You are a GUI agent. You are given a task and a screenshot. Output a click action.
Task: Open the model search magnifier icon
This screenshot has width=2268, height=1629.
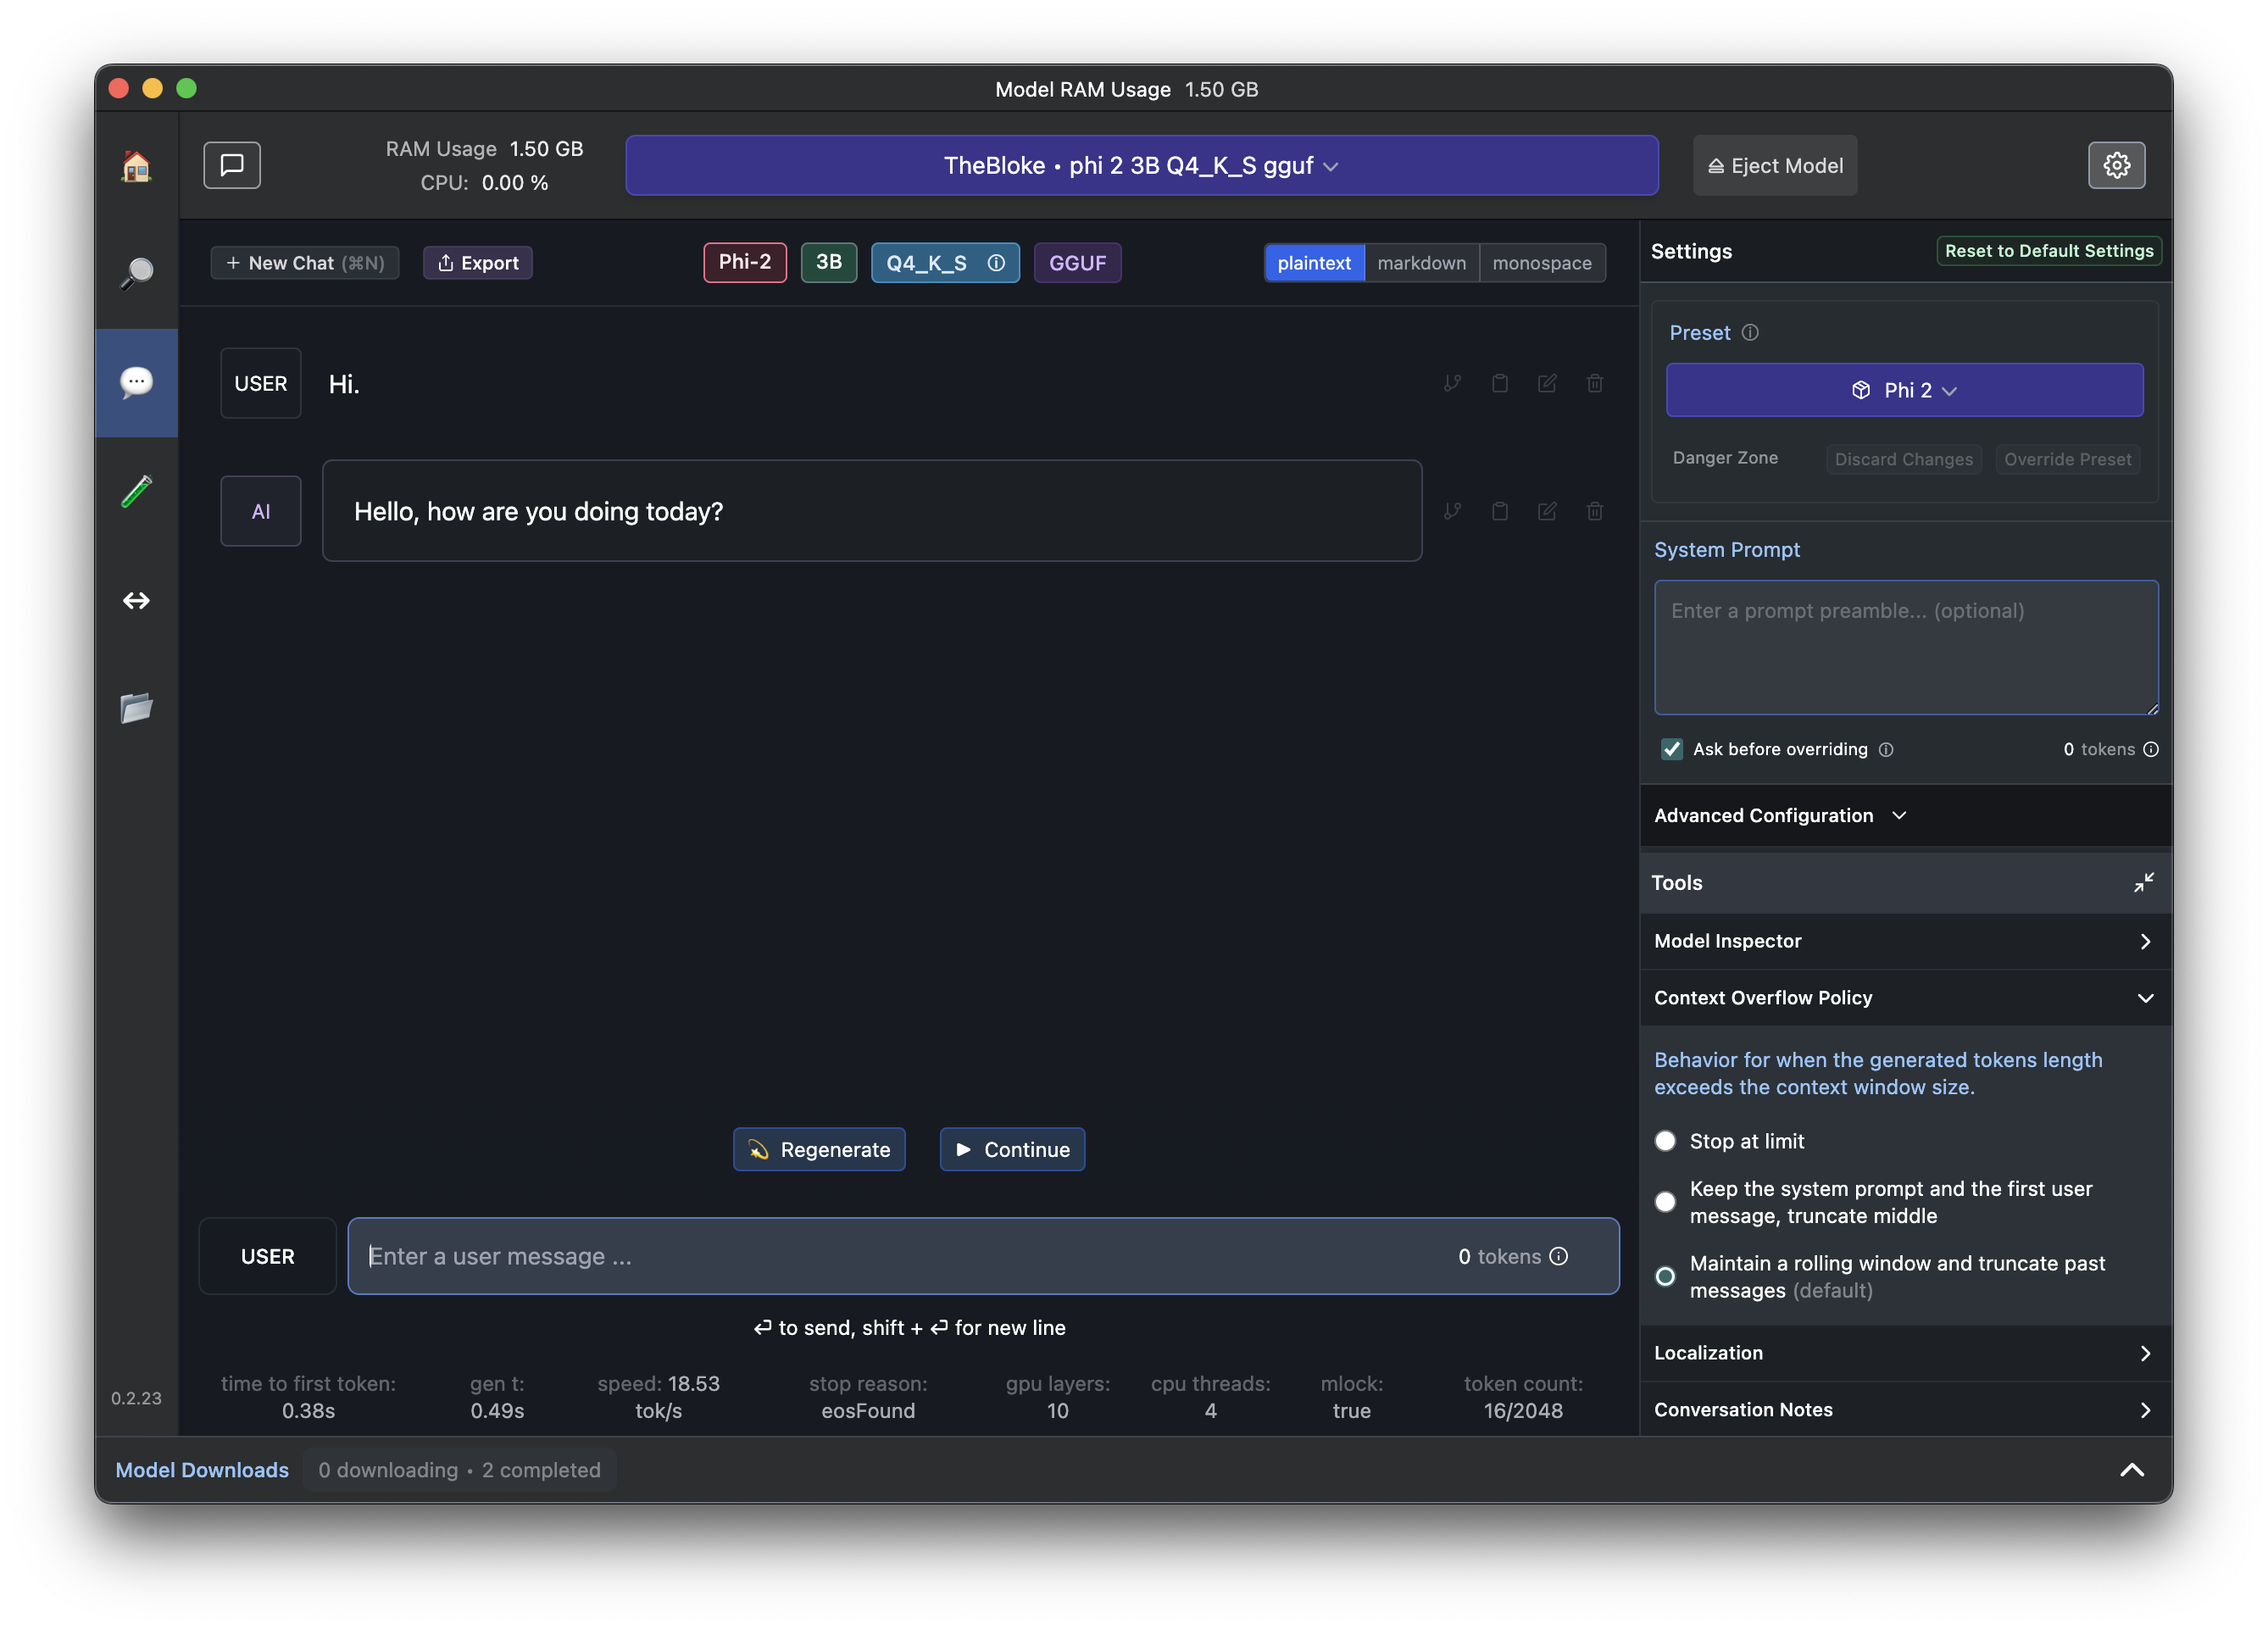click(136, 273)
